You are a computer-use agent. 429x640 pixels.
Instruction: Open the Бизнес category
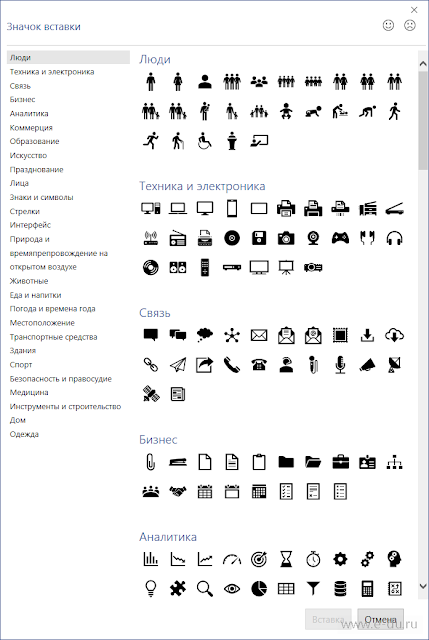22,100
